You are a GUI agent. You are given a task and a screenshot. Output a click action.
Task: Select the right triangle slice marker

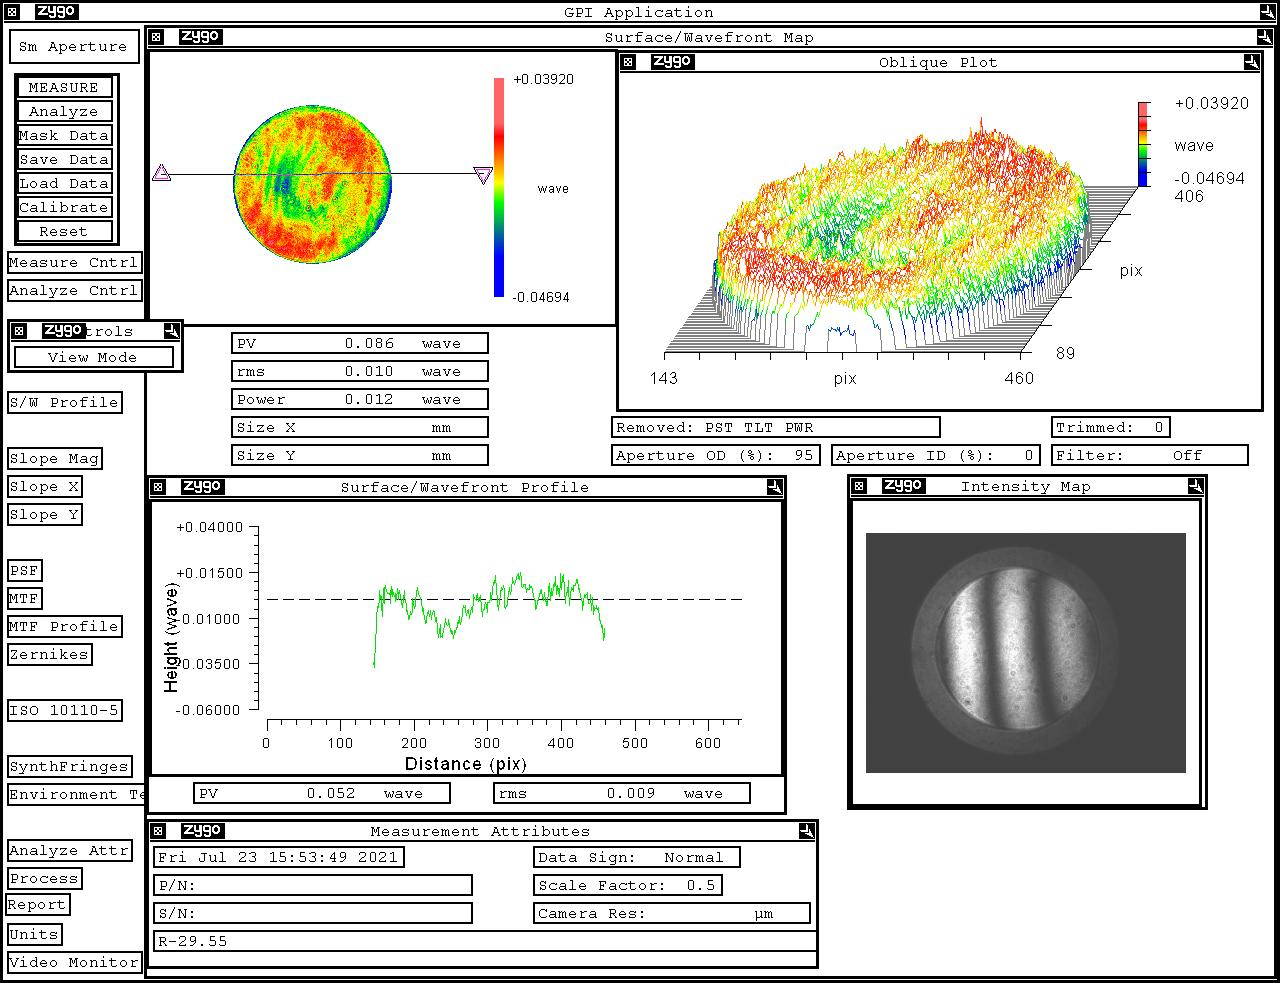click(483, 176)
